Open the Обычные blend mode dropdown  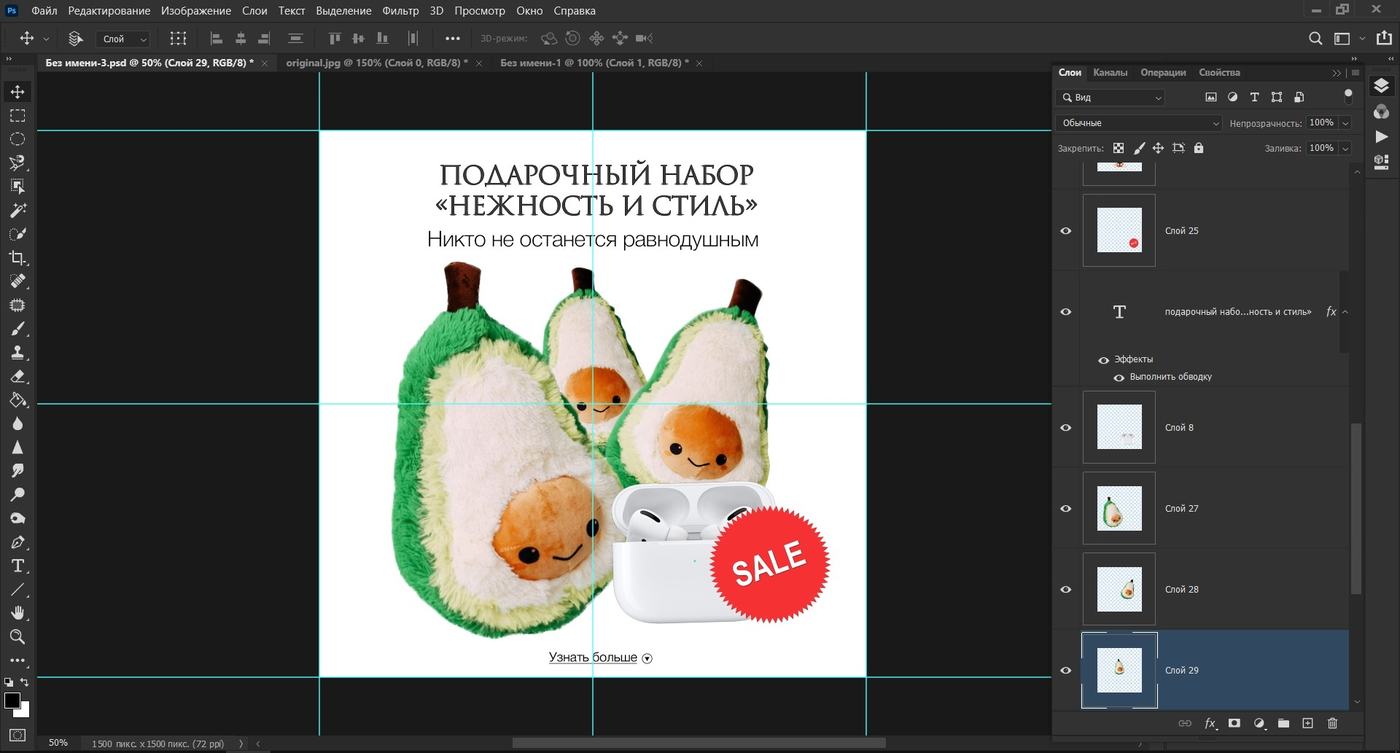[x=1138, y=123]
